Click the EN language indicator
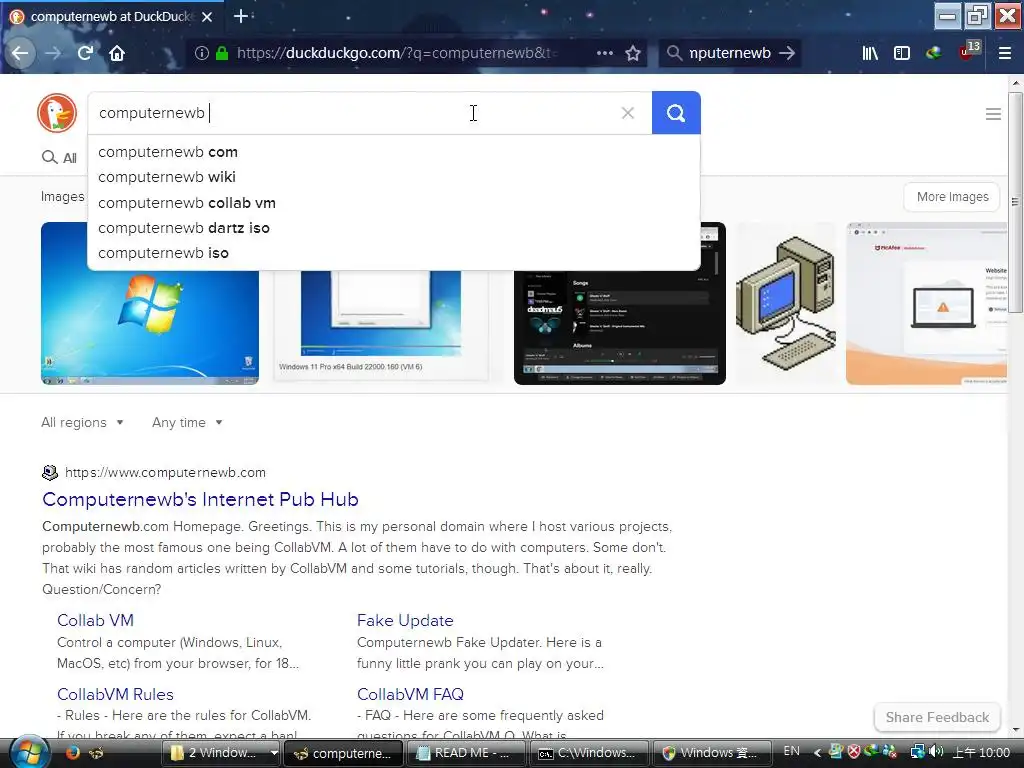 [792, 752]
